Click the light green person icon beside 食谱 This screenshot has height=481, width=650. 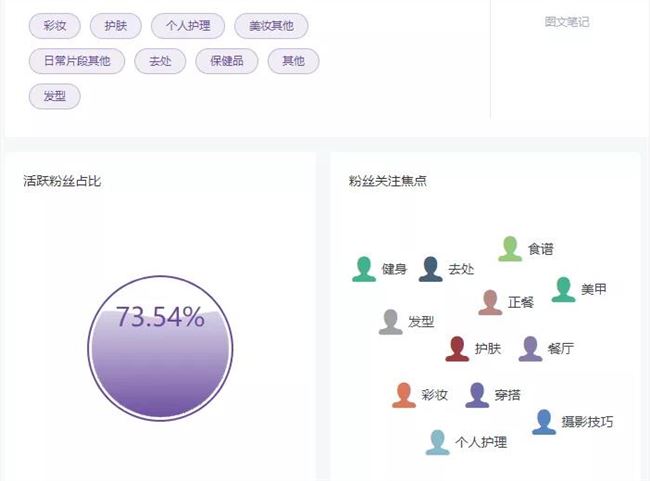510,249
